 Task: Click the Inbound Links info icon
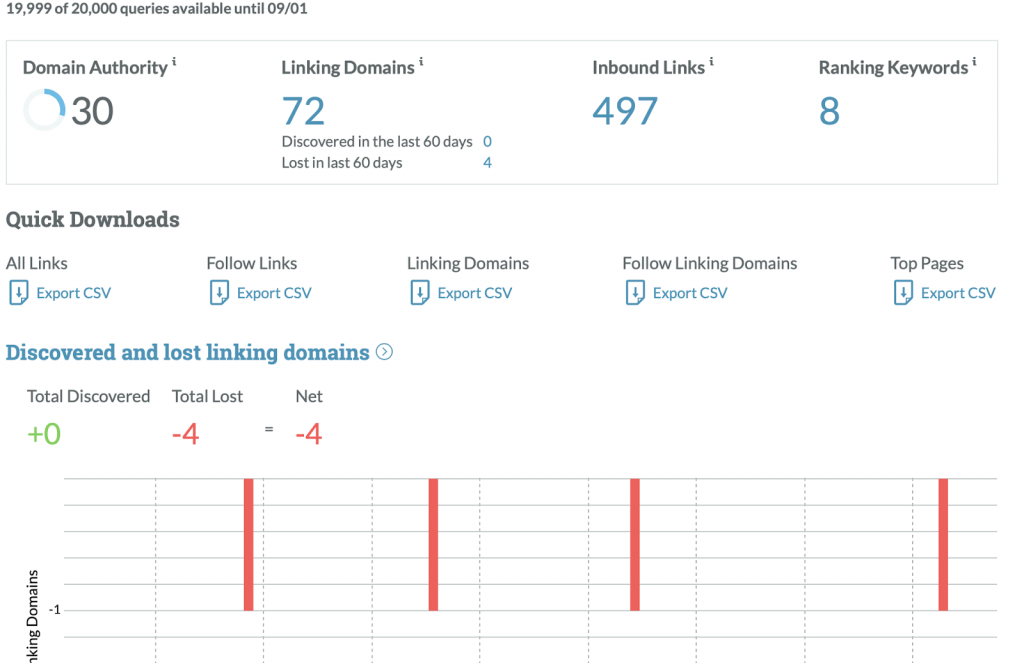click(x=711, y=61)
